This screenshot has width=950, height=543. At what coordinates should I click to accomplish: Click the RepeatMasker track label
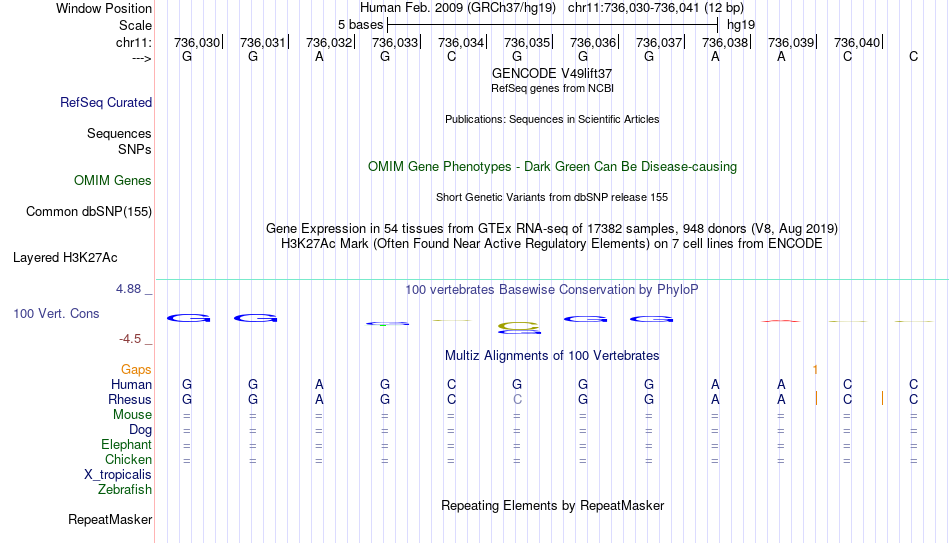pos(110,519)
